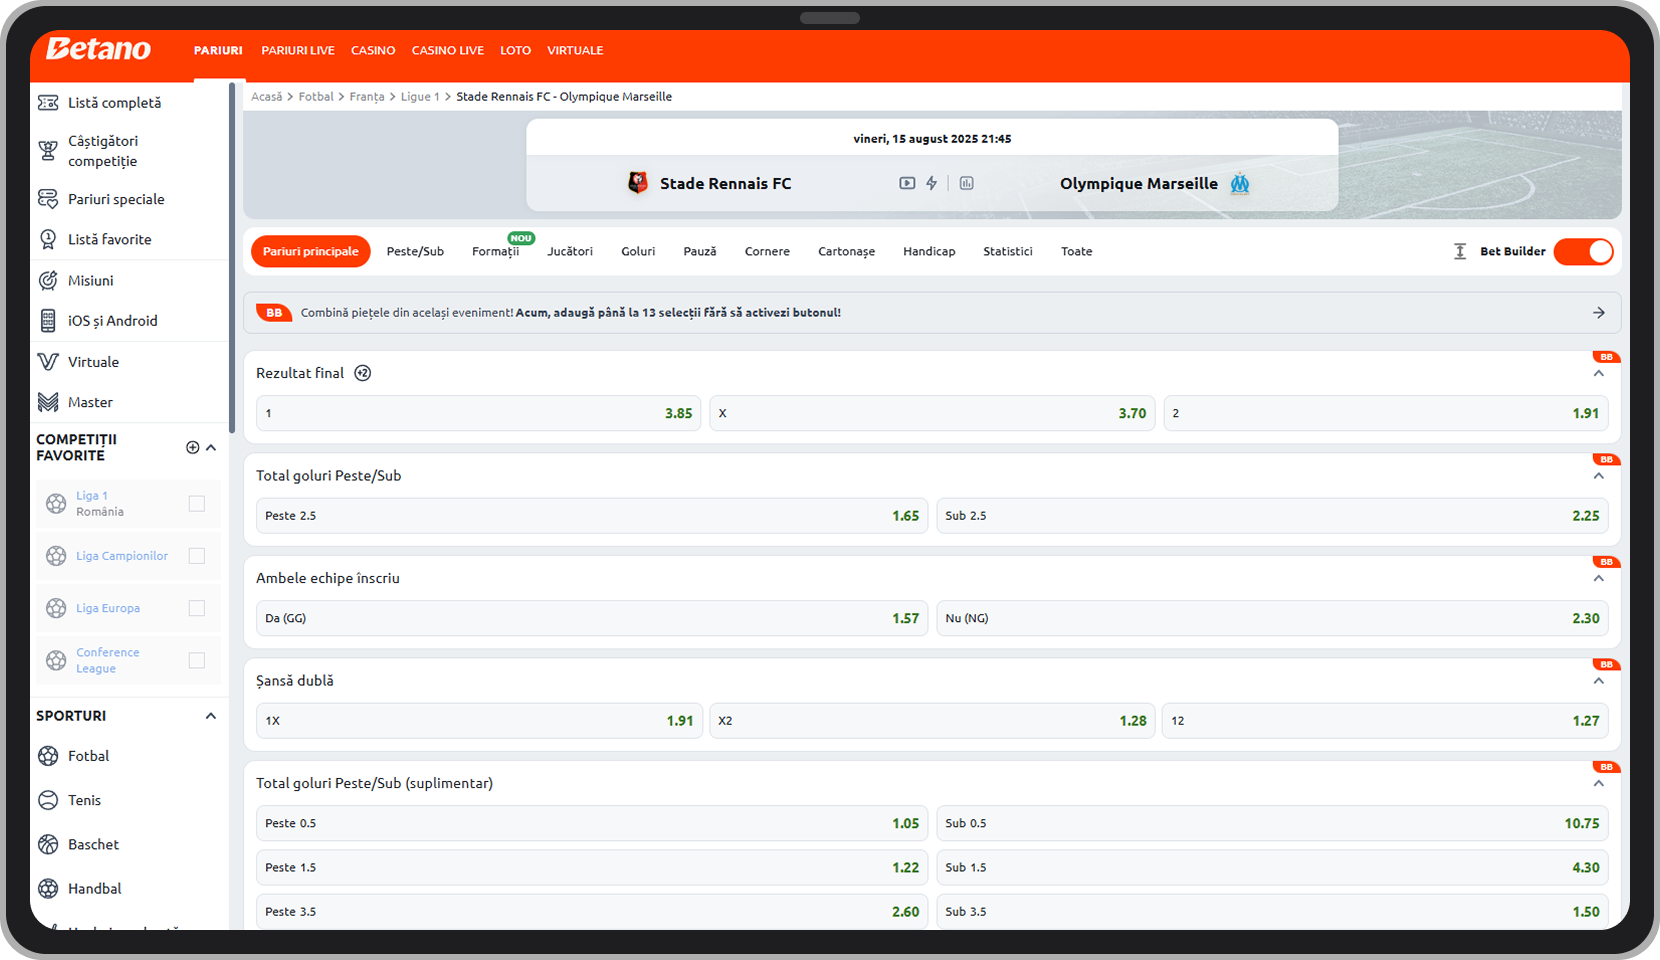This screenshot has width=1660, height=960.
Task: Go to Fotbal breadcrumb link
Action: point(316,97)
